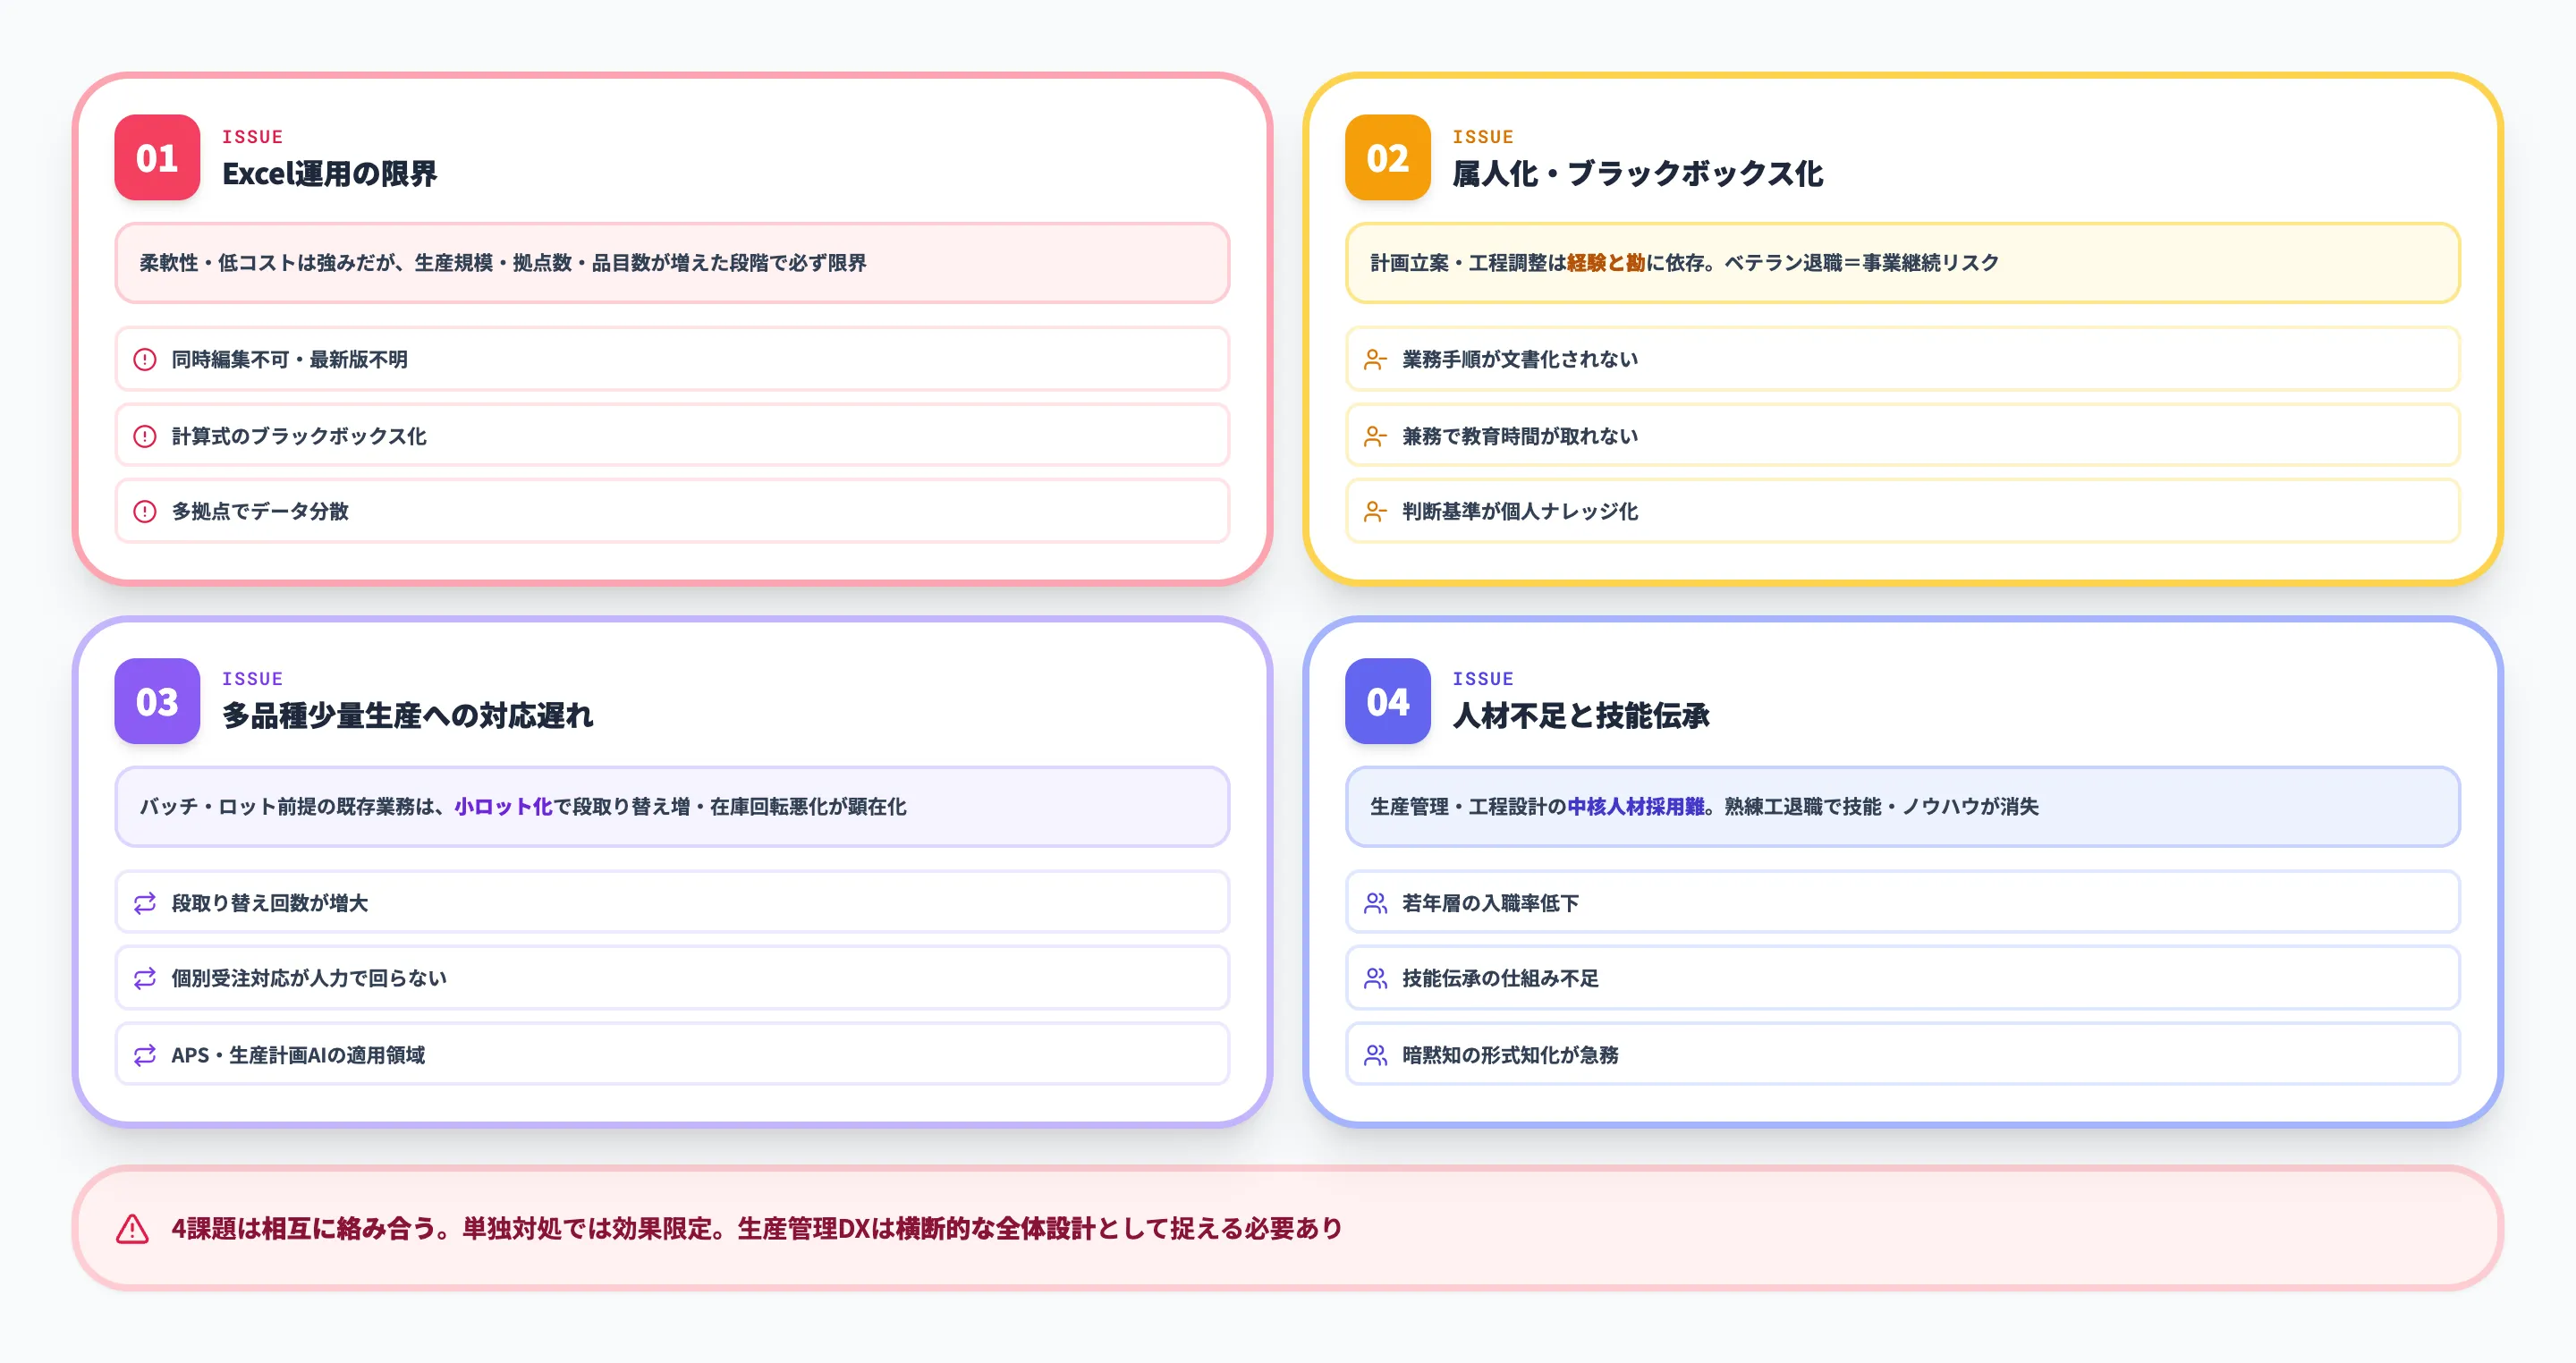Click the refresh icon beside 段取り替え回数が増大

tap(146, 902)
